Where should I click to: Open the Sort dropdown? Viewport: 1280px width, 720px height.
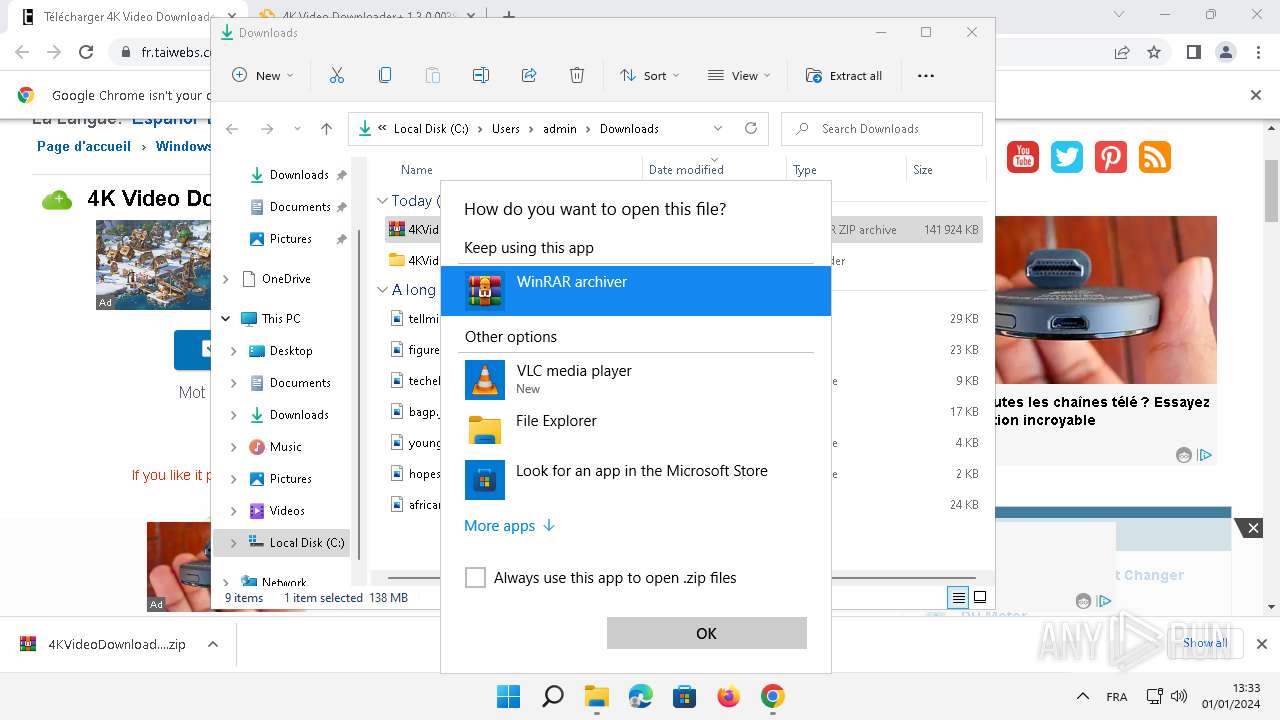649,75
